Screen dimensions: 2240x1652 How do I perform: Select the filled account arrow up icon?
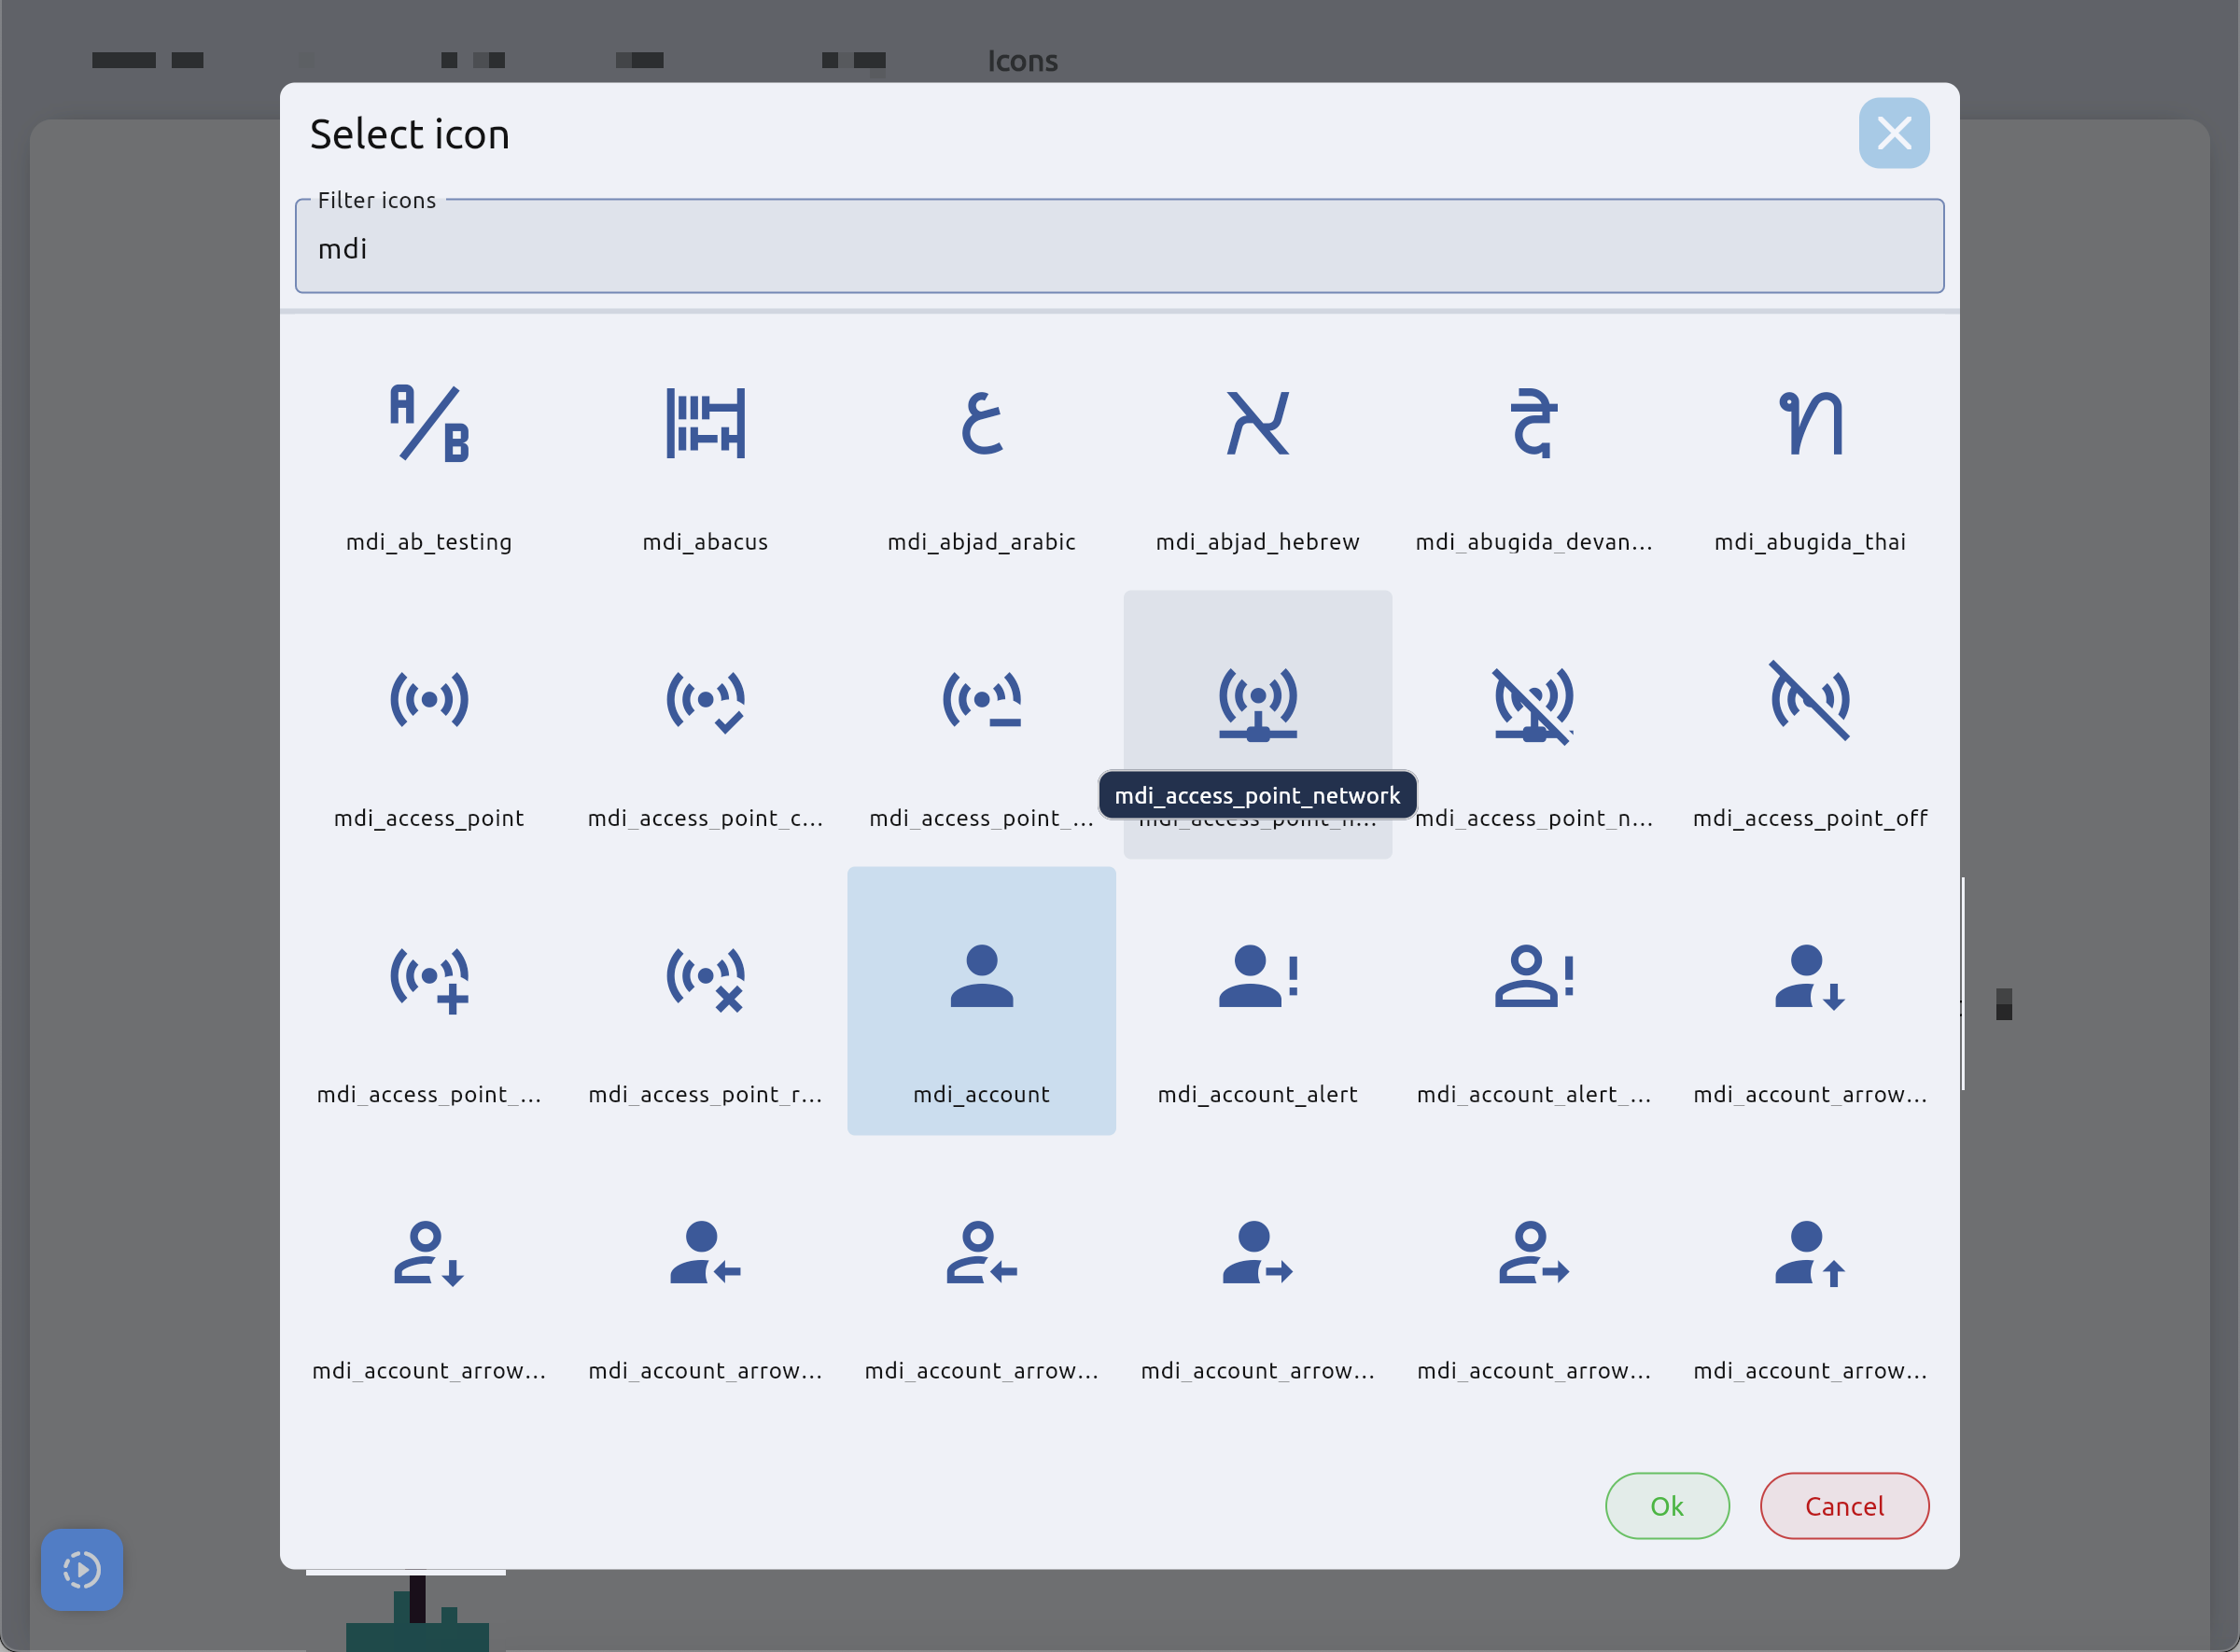click(x=1810, y=1277)
